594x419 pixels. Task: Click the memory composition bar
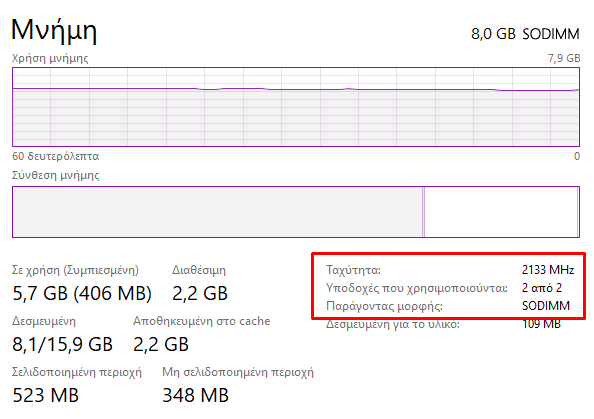click(x=296, y=212)
